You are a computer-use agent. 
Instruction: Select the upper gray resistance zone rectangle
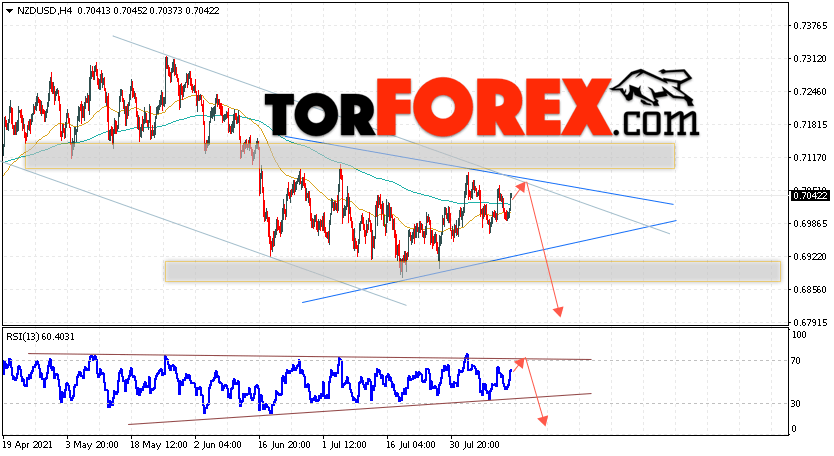click(x=350, y=156)
